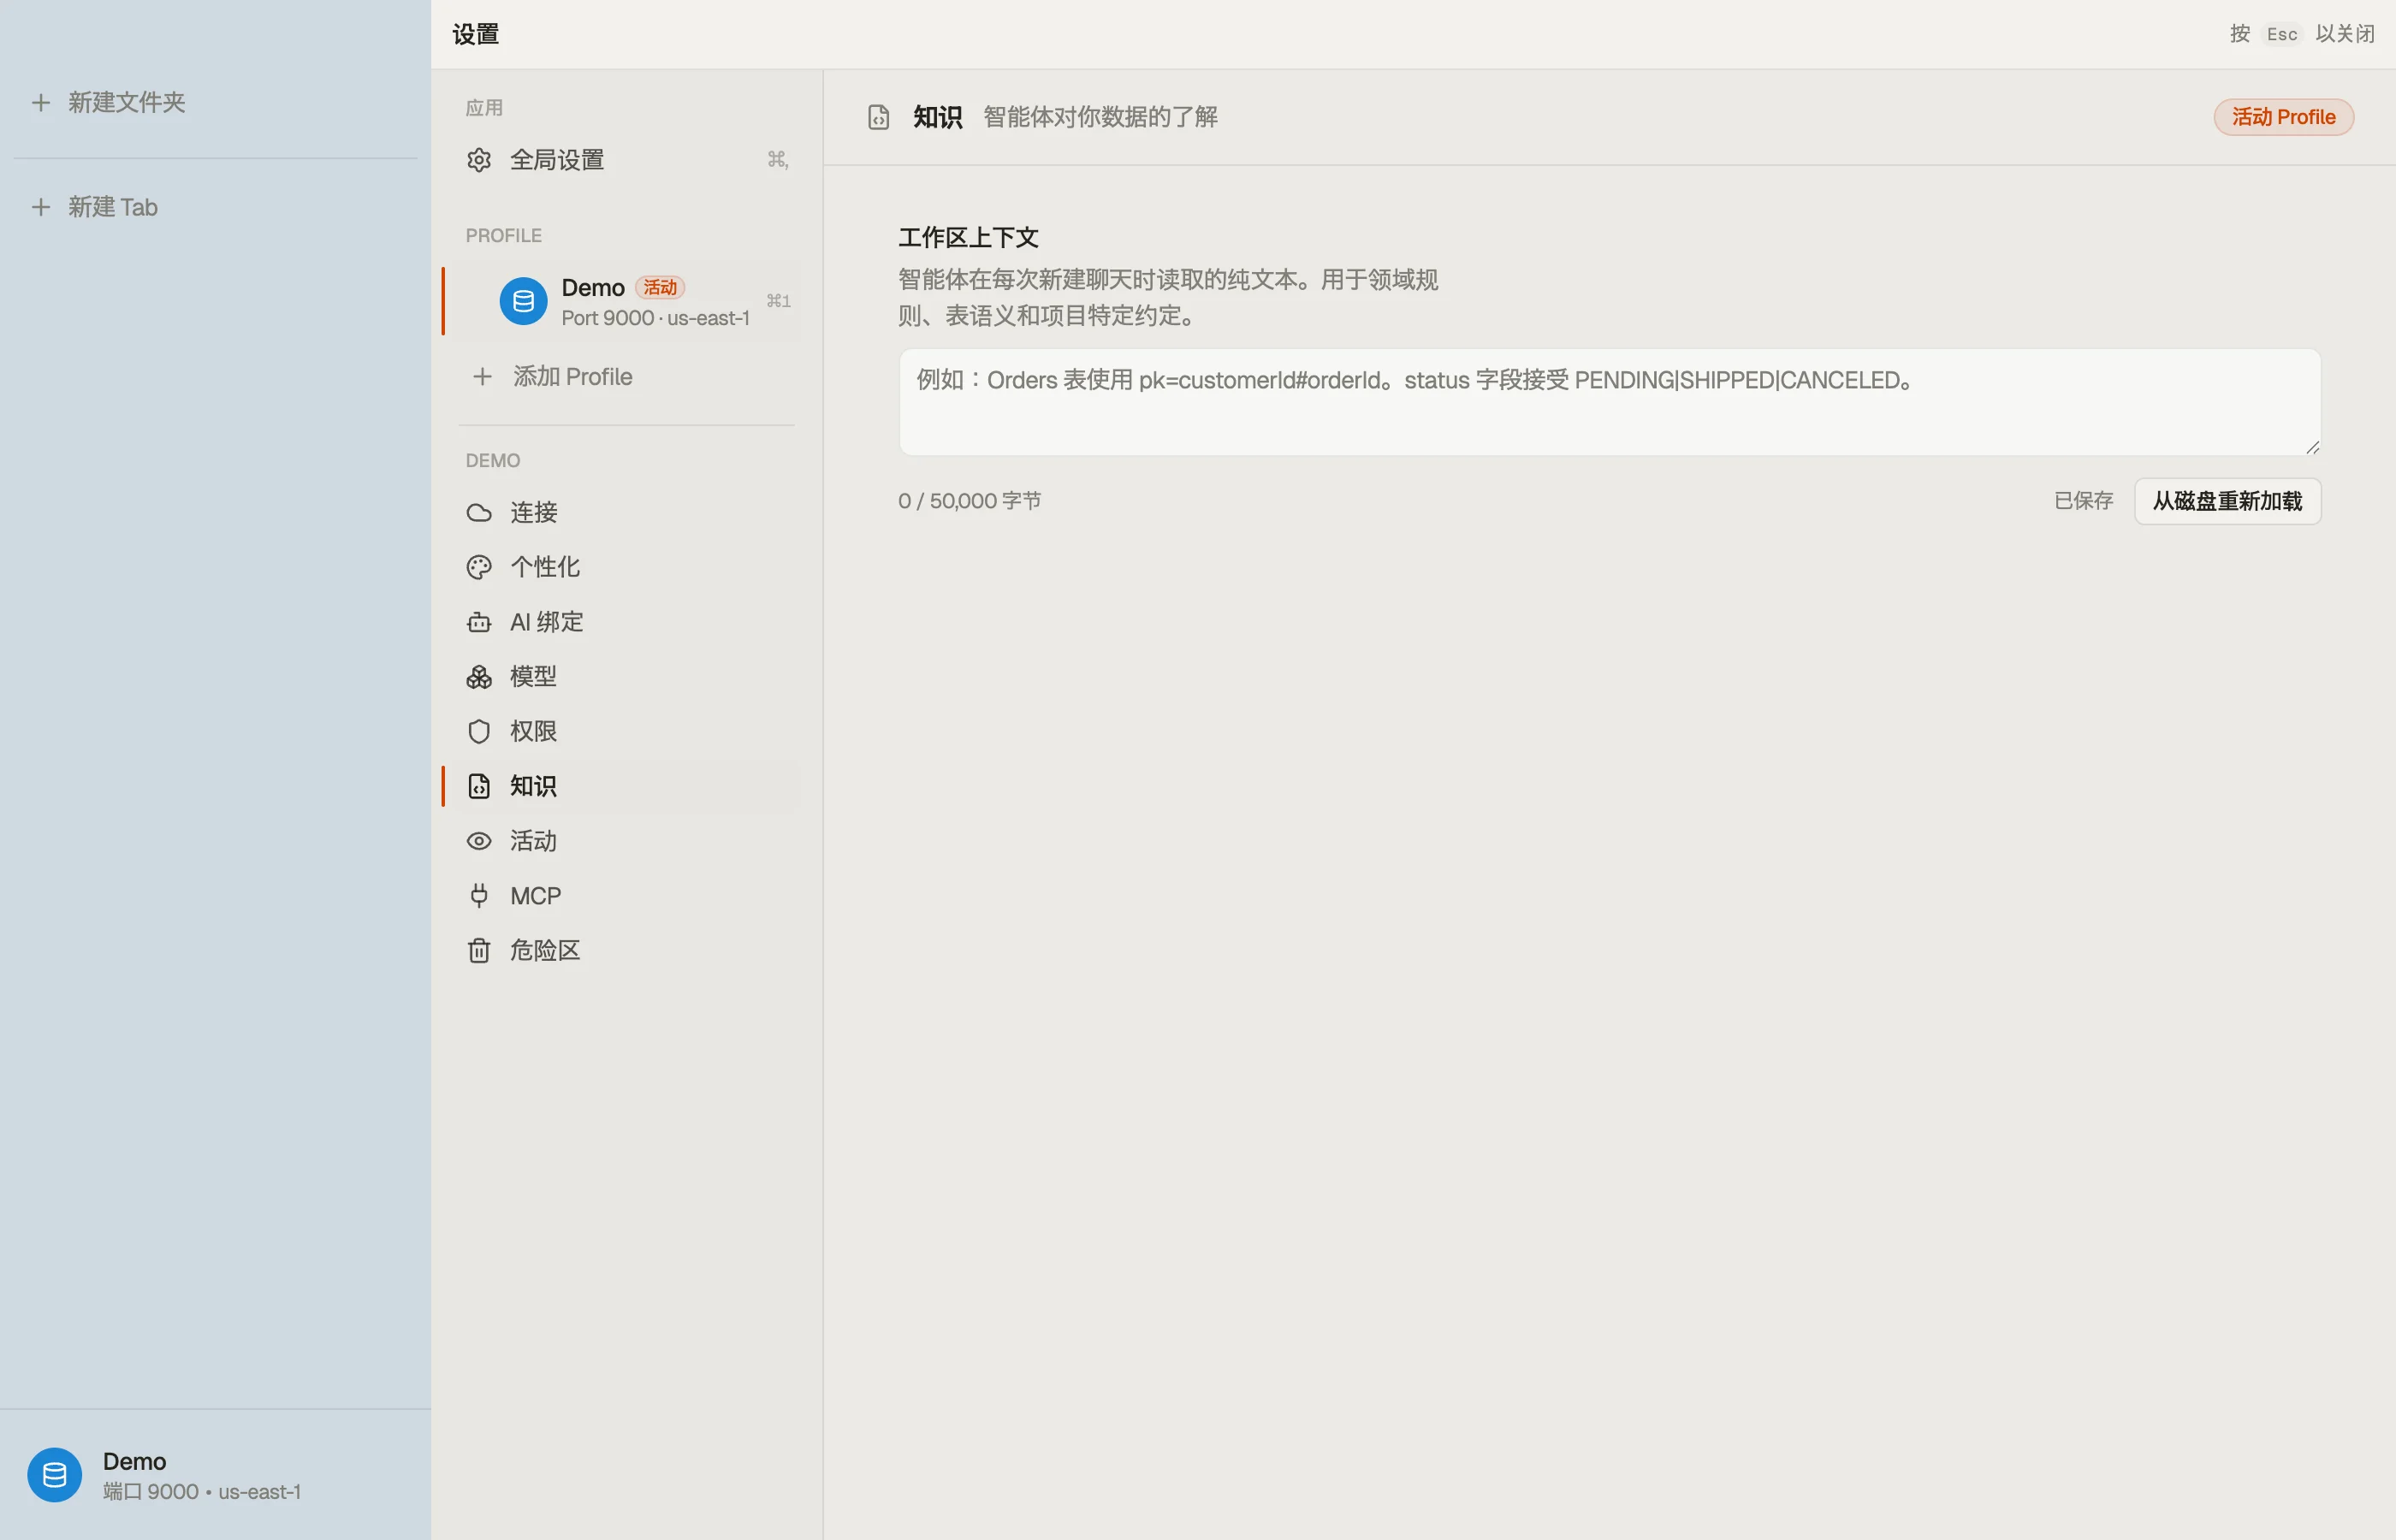
Task: Click the 设置 title at top
Action: [475, 34]
